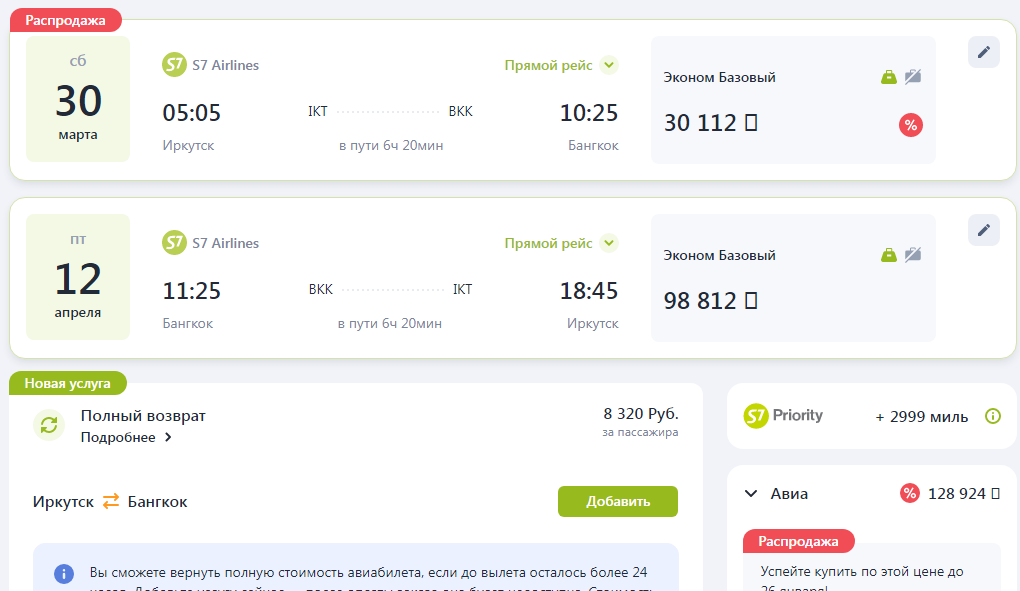Click the red percent discount badge at 30 112
Image resolution: width=1020 pixels, height=591 pixels.
910,125
